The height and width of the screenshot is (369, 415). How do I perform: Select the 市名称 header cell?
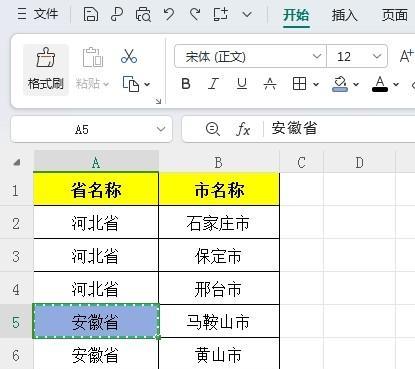pos(219,189)
